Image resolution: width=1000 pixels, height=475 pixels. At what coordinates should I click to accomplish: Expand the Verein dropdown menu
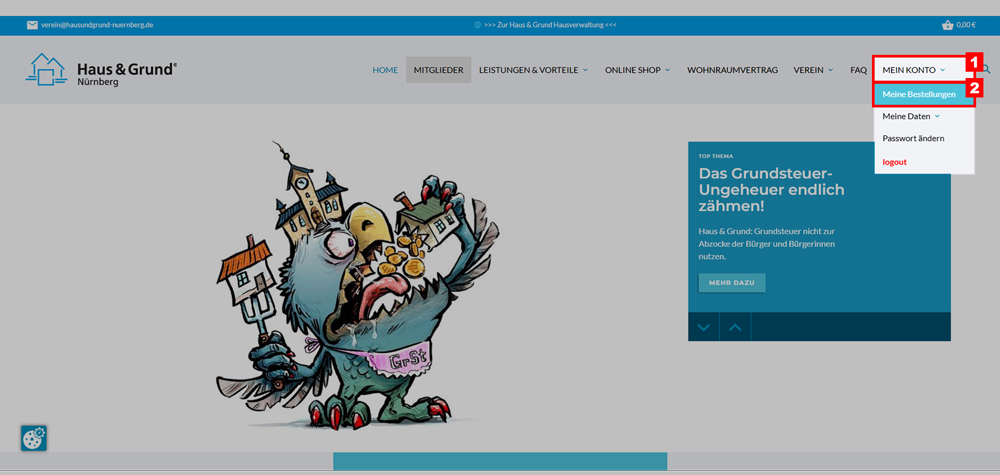[x=813, y=70]
